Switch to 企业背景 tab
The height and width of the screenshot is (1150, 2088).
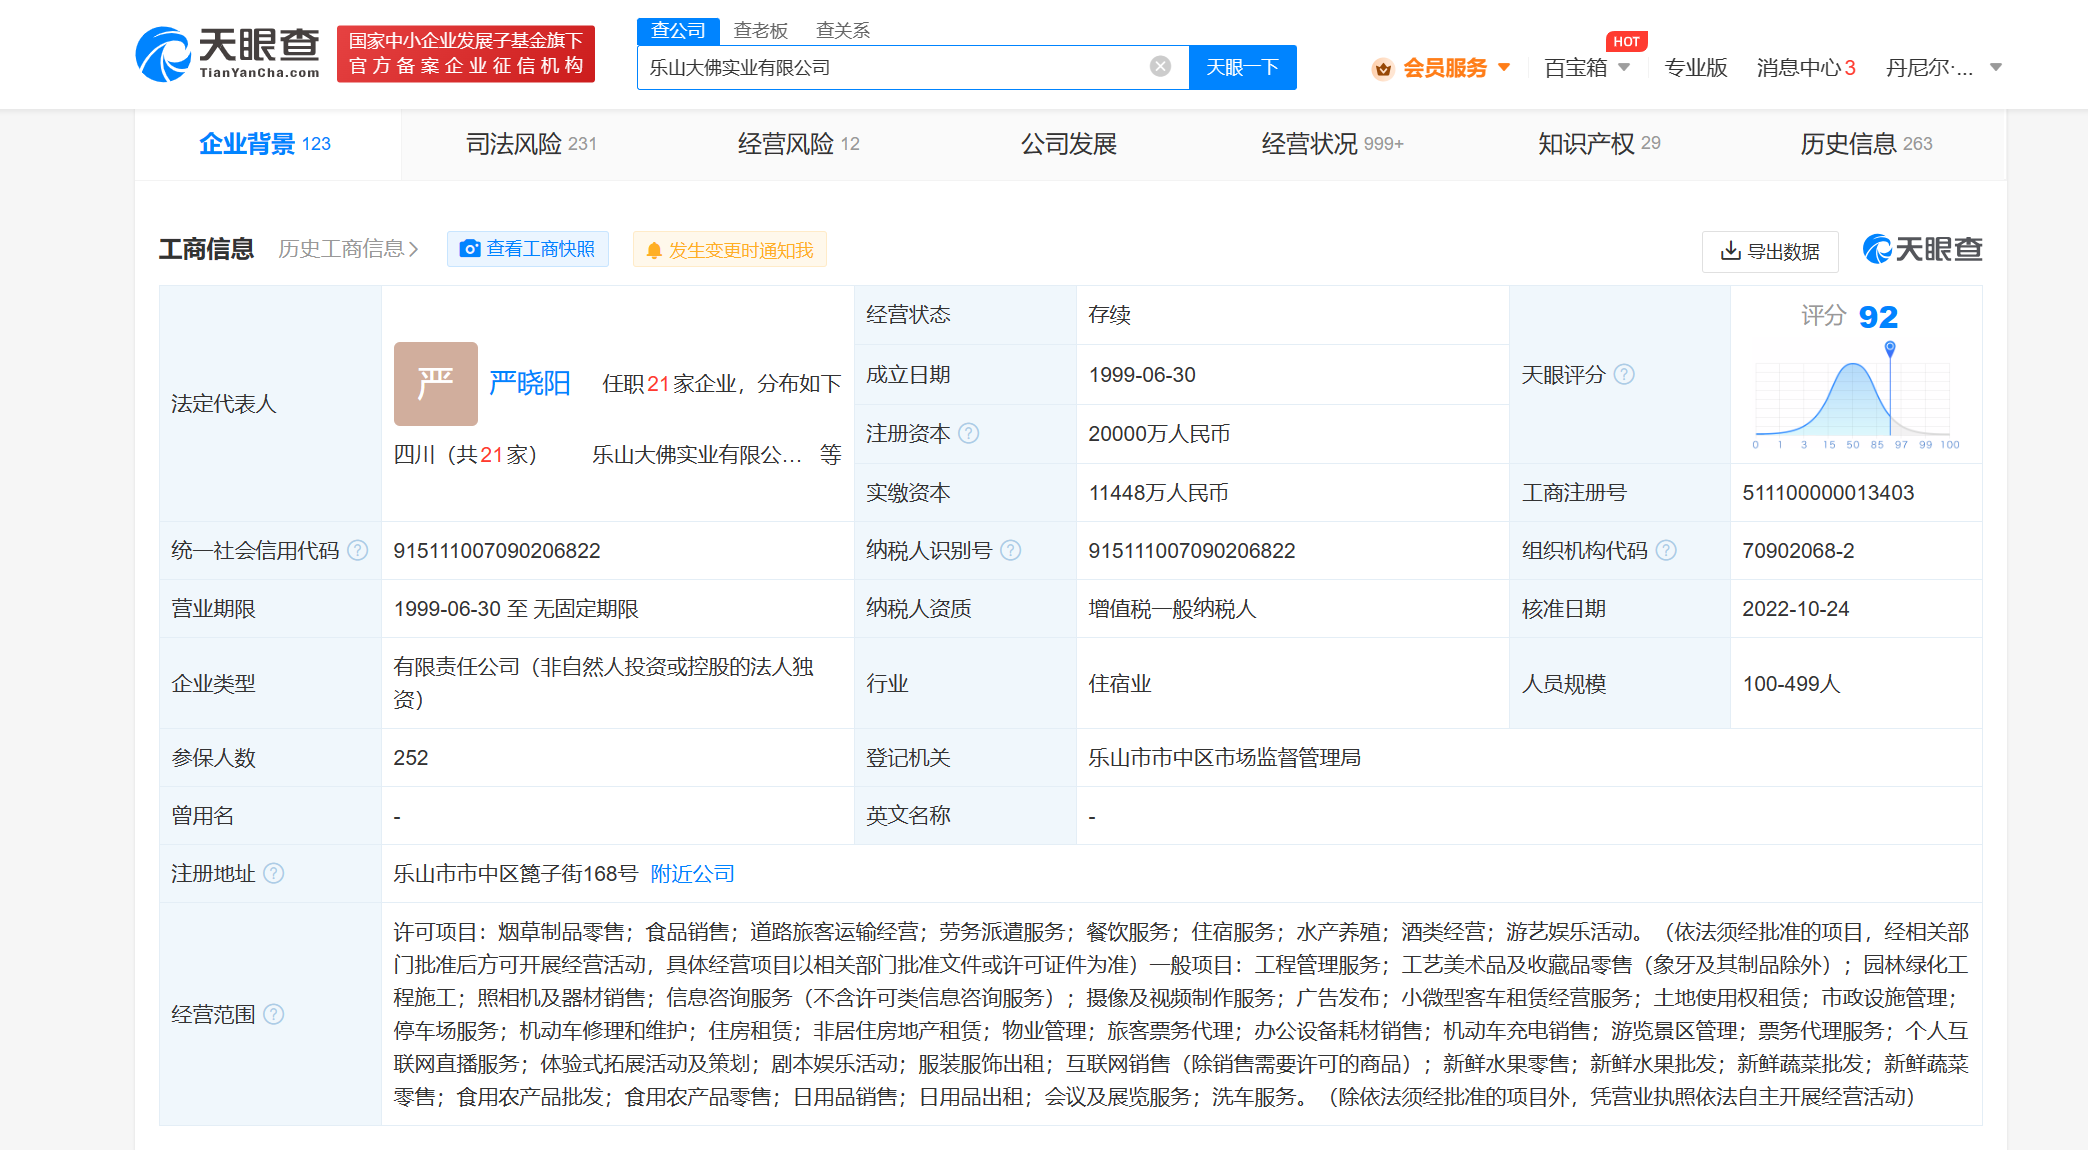click(x=265, y=144)
